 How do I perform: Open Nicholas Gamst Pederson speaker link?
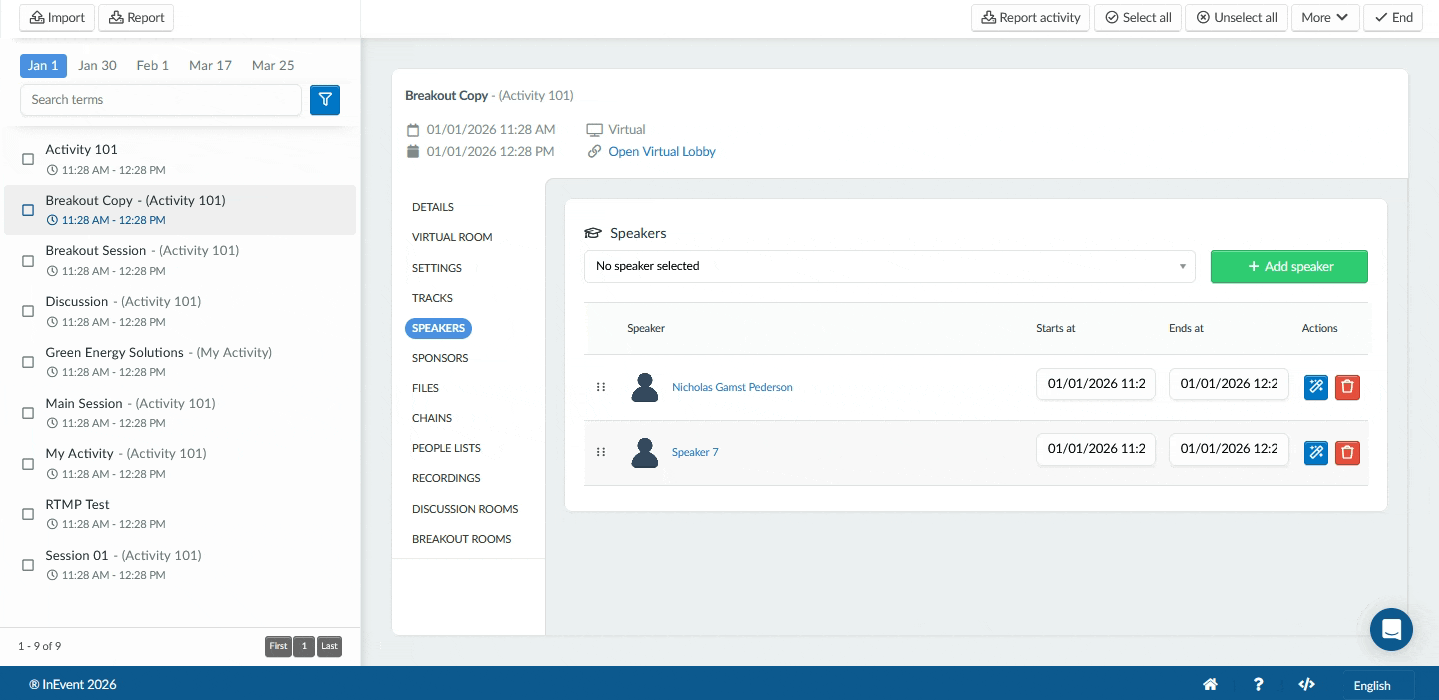point(732,387)
